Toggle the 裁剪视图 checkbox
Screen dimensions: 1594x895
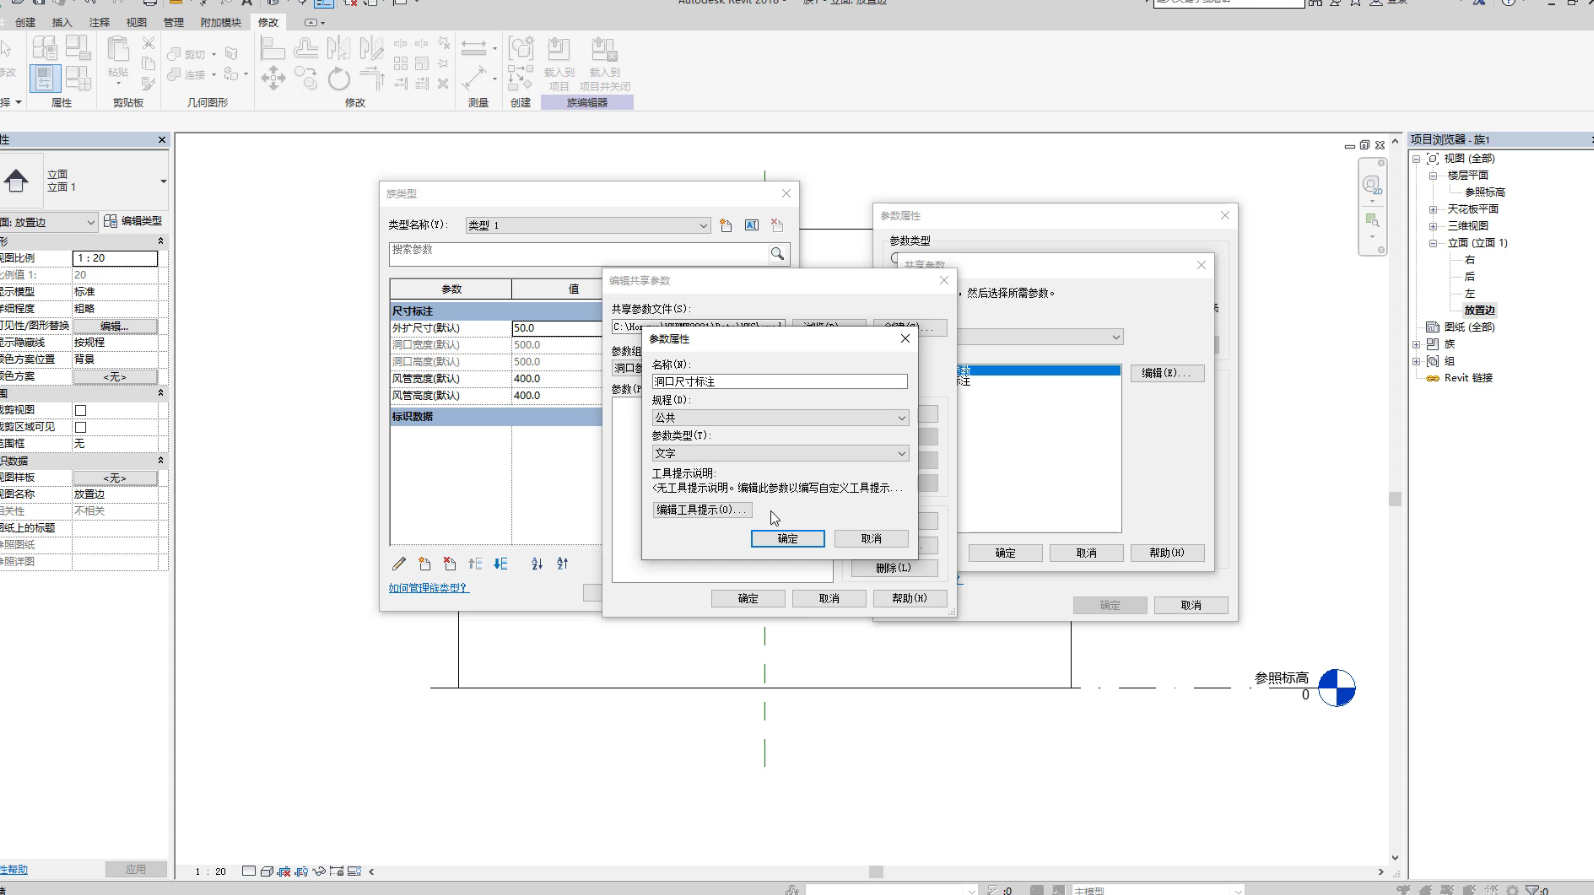pyautogui.click(x=81, y=410)
